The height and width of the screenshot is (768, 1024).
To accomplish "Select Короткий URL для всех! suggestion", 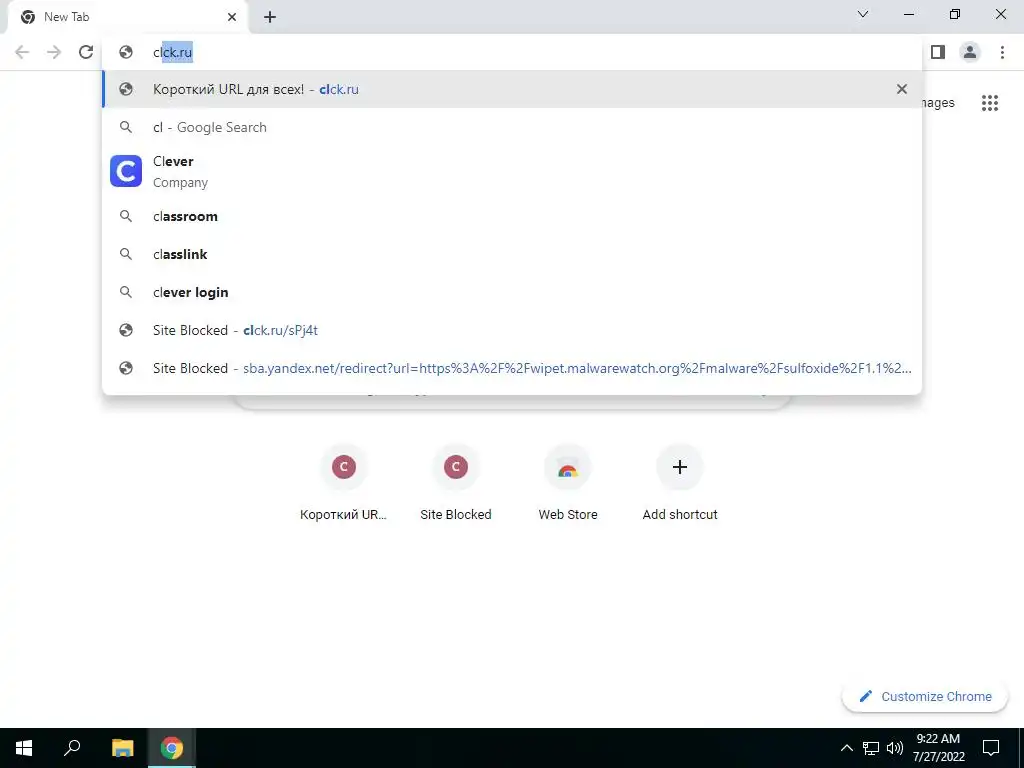I will [x=512, y=89].
